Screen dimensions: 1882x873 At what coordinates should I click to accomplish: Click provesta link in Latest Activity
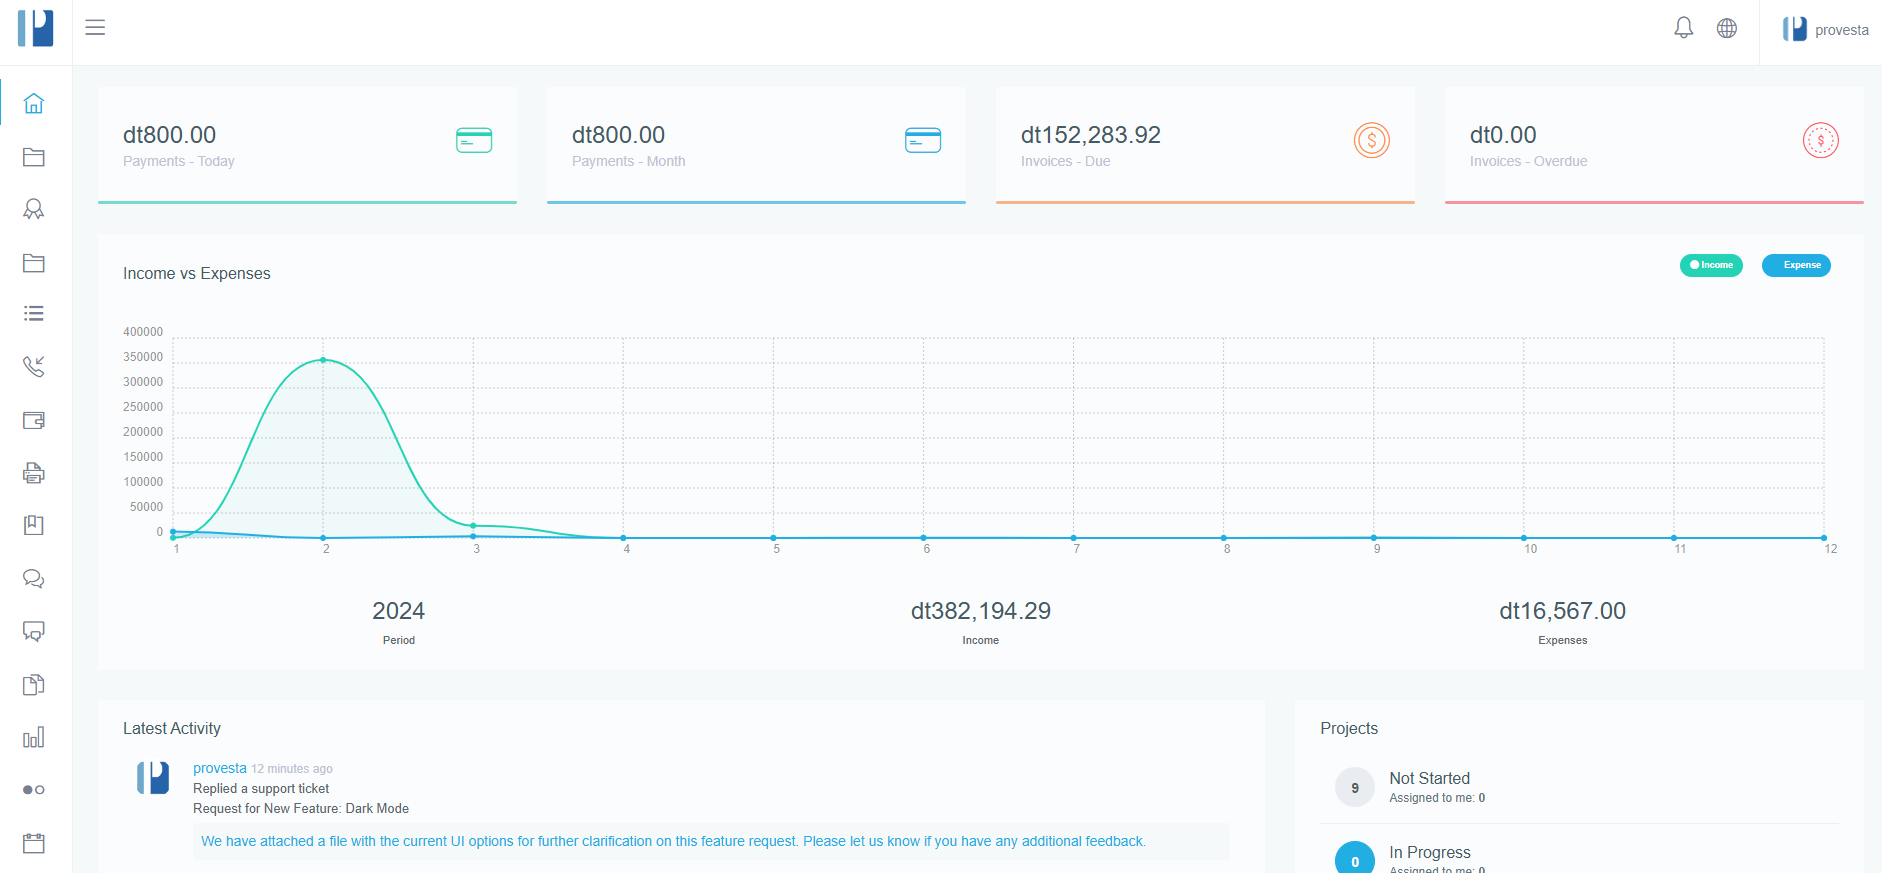[219, 768]
